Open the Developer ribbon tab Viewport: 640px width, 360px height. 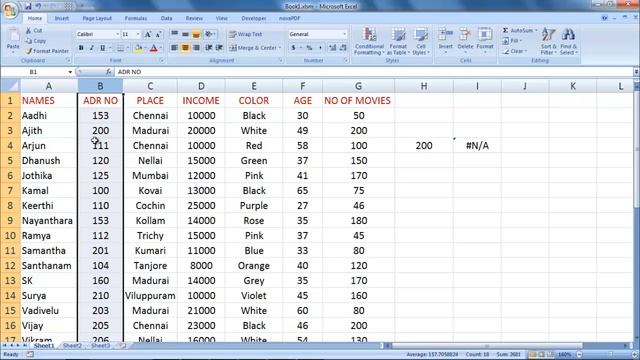coord(253,18)
